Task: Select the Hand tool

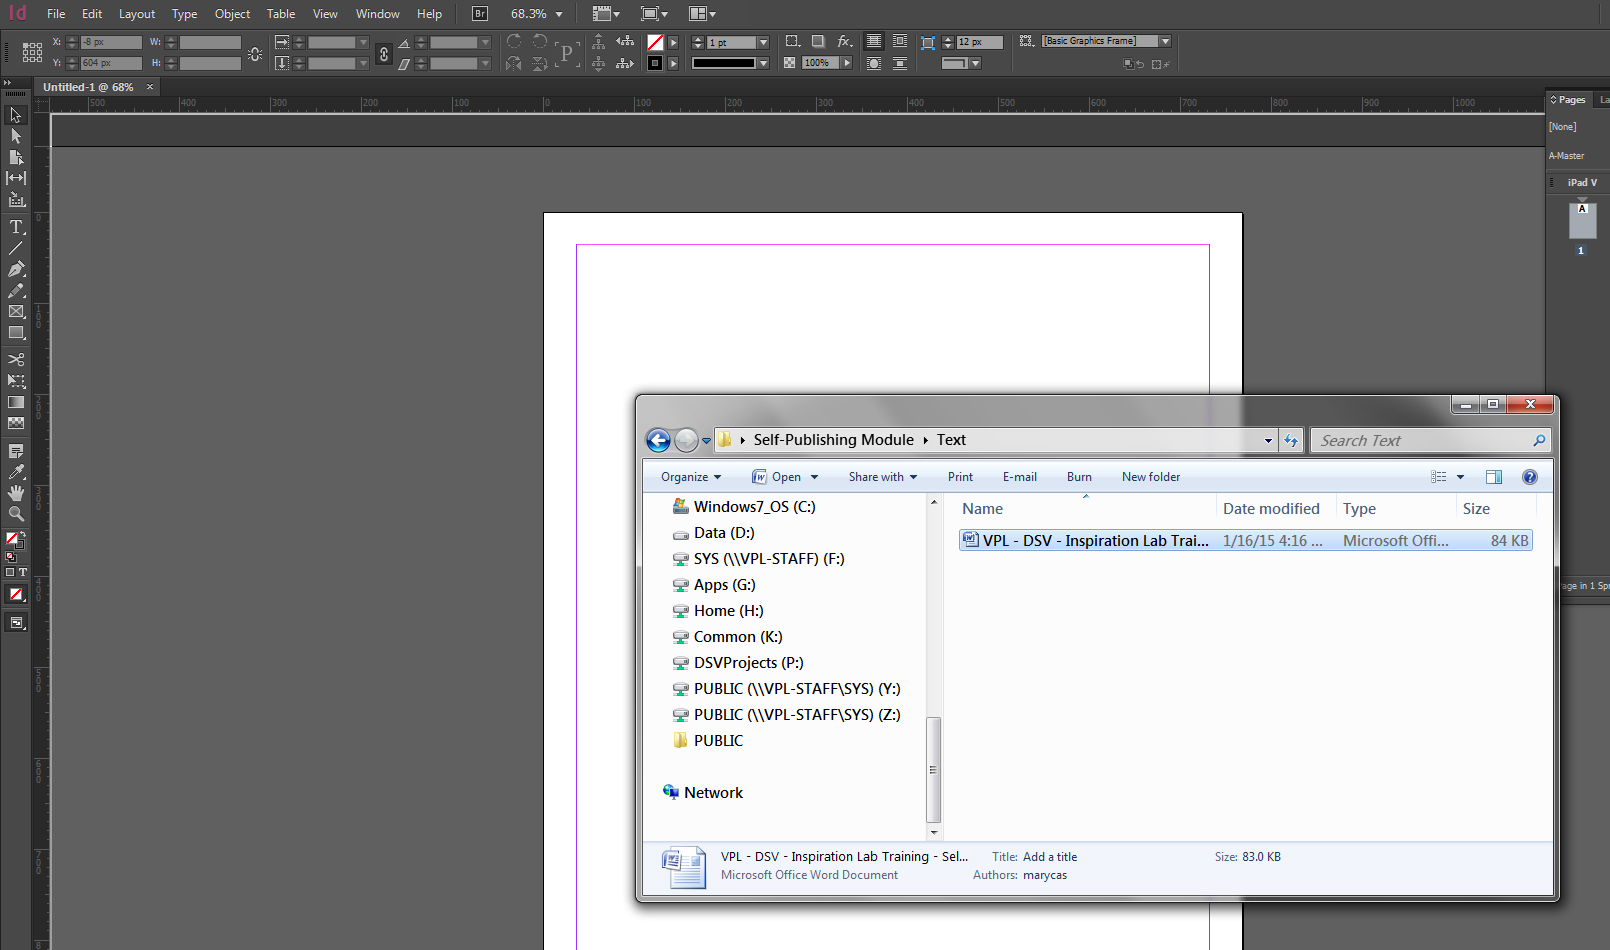Action: coord(16,493)
